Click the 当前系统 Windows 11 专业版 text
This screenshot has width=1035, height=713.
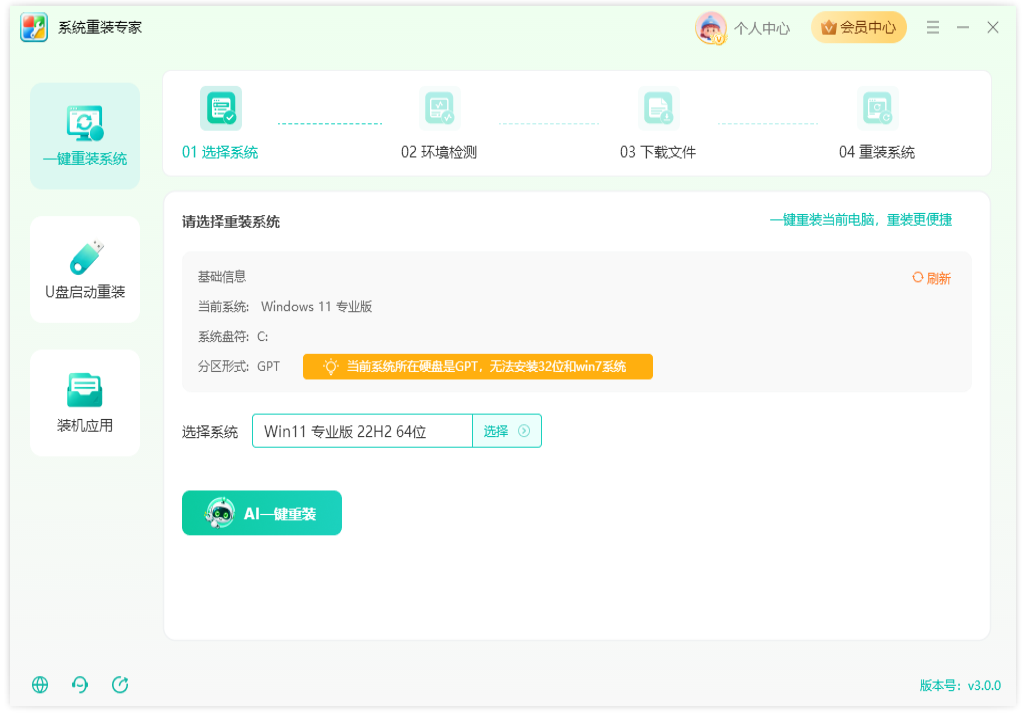(285, 306)
